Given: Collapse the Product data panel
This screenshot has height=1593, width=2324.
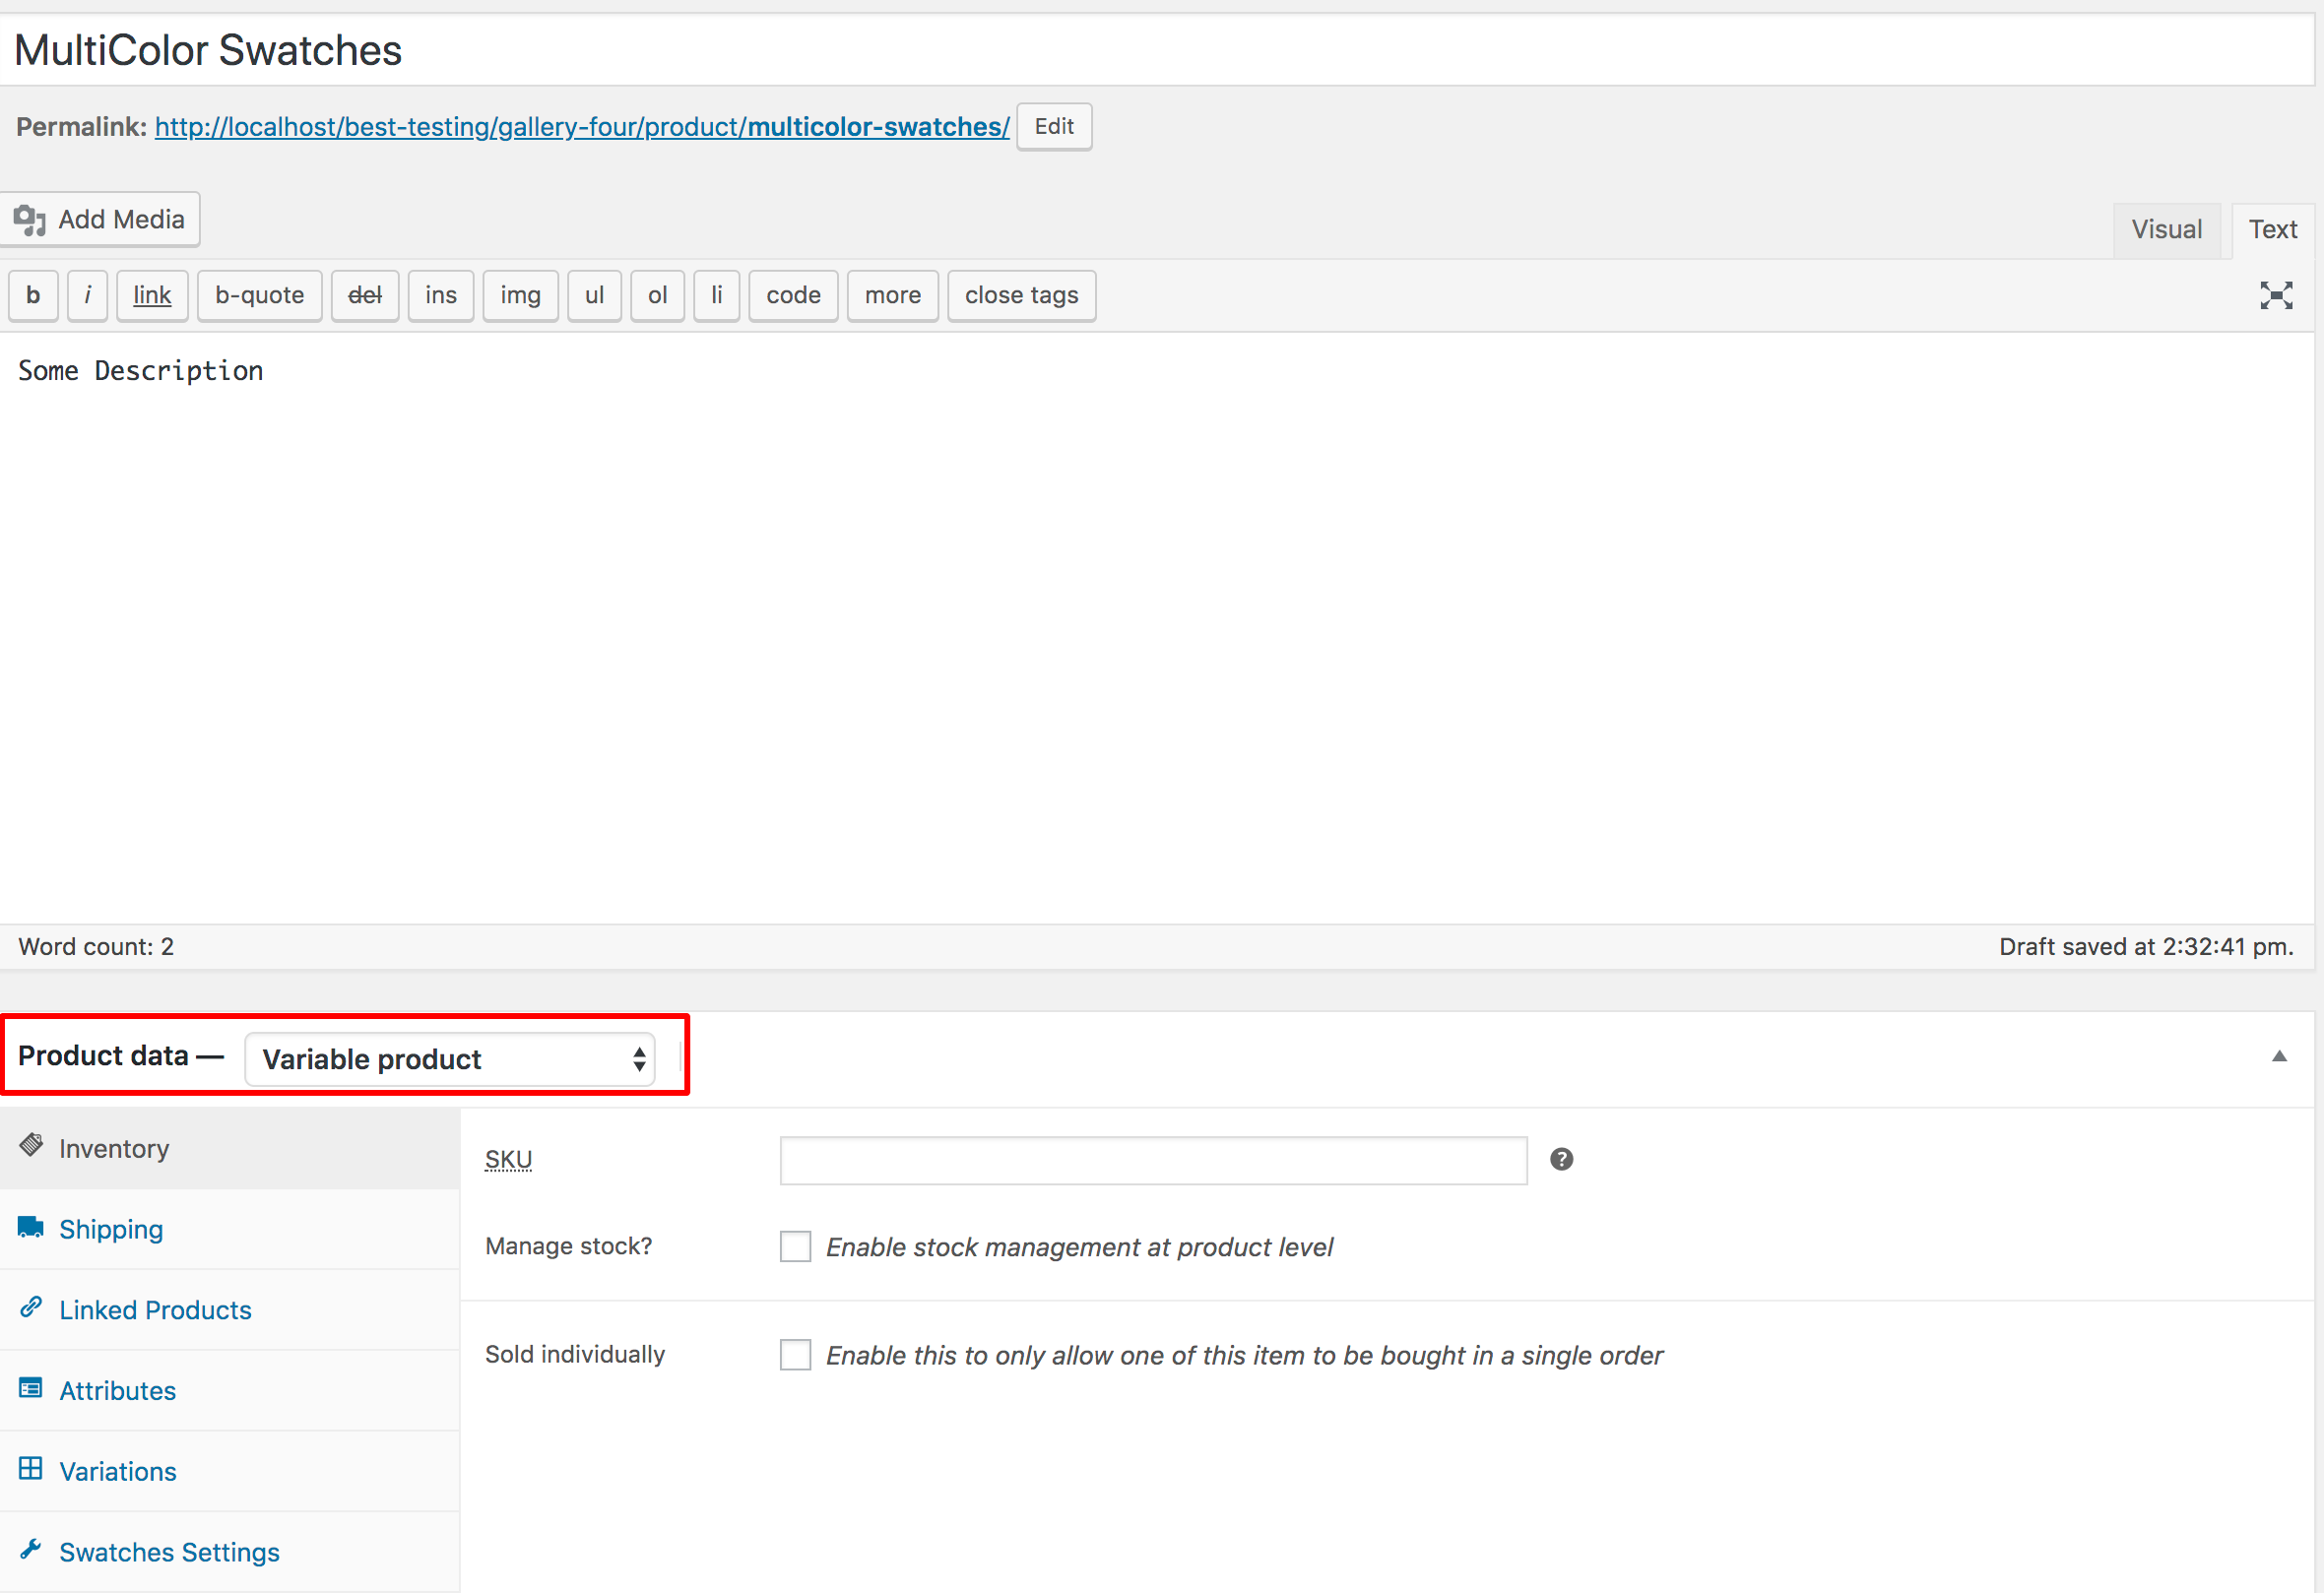Looking at the screenshot, I should pos(2278,1055).
